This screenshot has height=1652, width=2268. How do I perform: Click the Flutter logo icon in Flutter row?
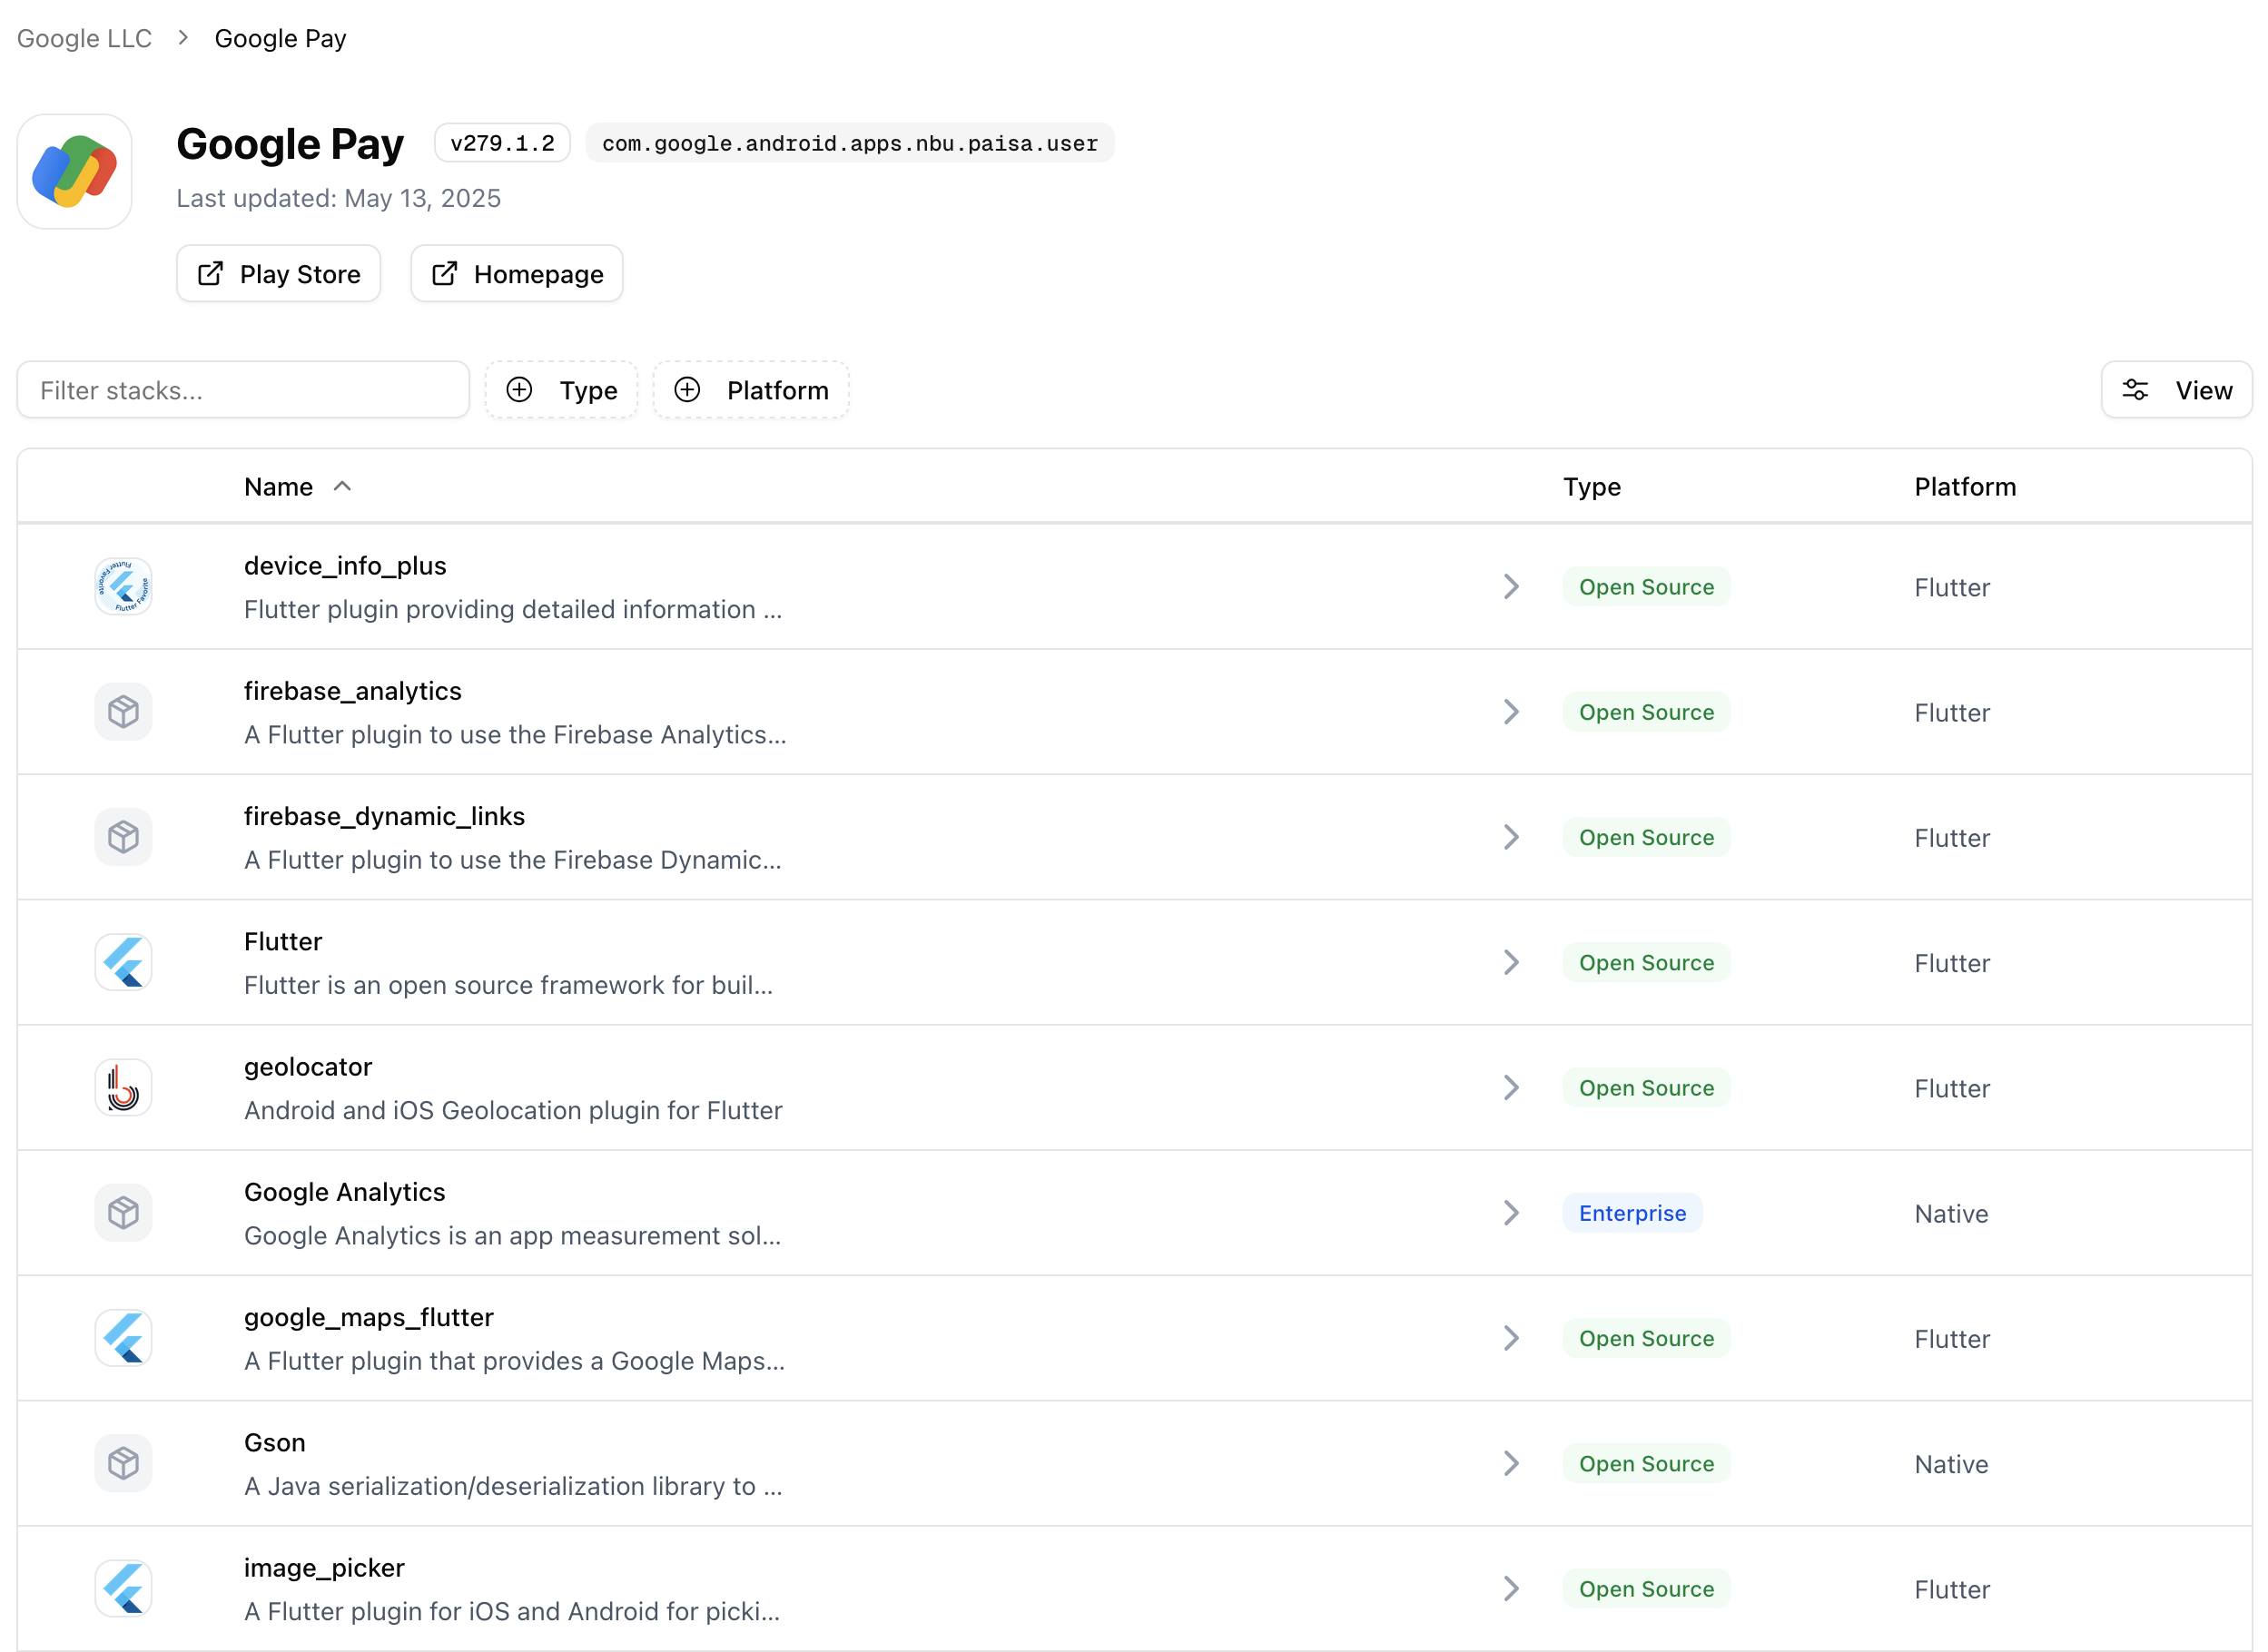tap(123, 962)
